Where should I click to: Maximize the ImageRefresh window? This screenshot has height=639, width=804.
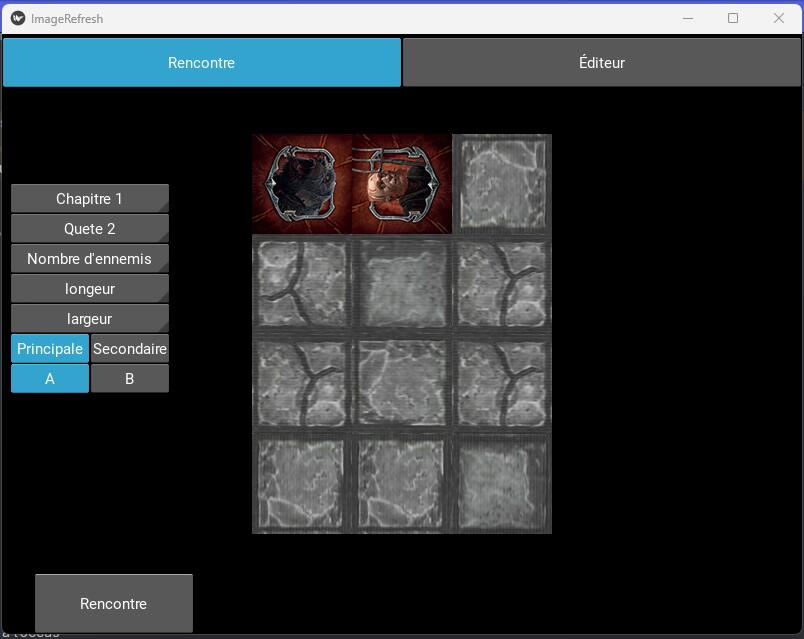click(x=733, y=18)
